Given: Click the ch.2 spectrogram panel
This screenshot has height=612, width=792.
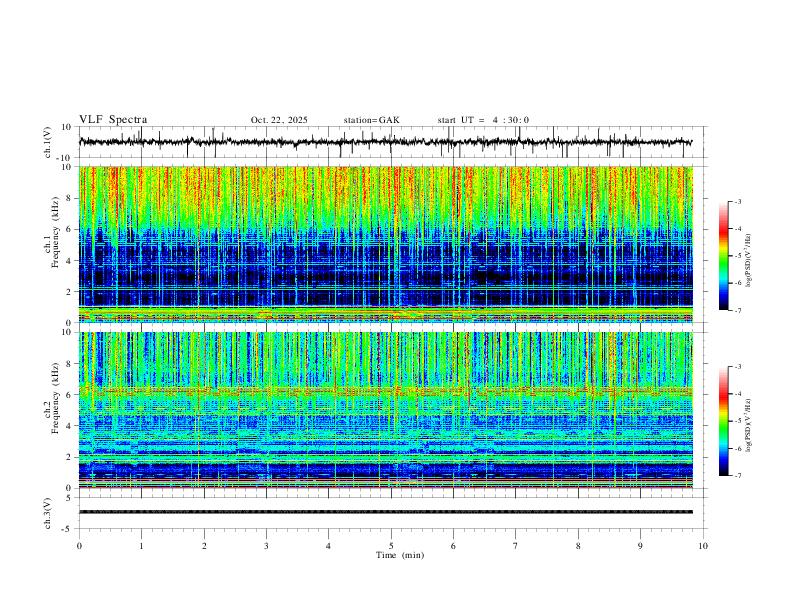Looking at the screenshot, I should tap(385, 410).
